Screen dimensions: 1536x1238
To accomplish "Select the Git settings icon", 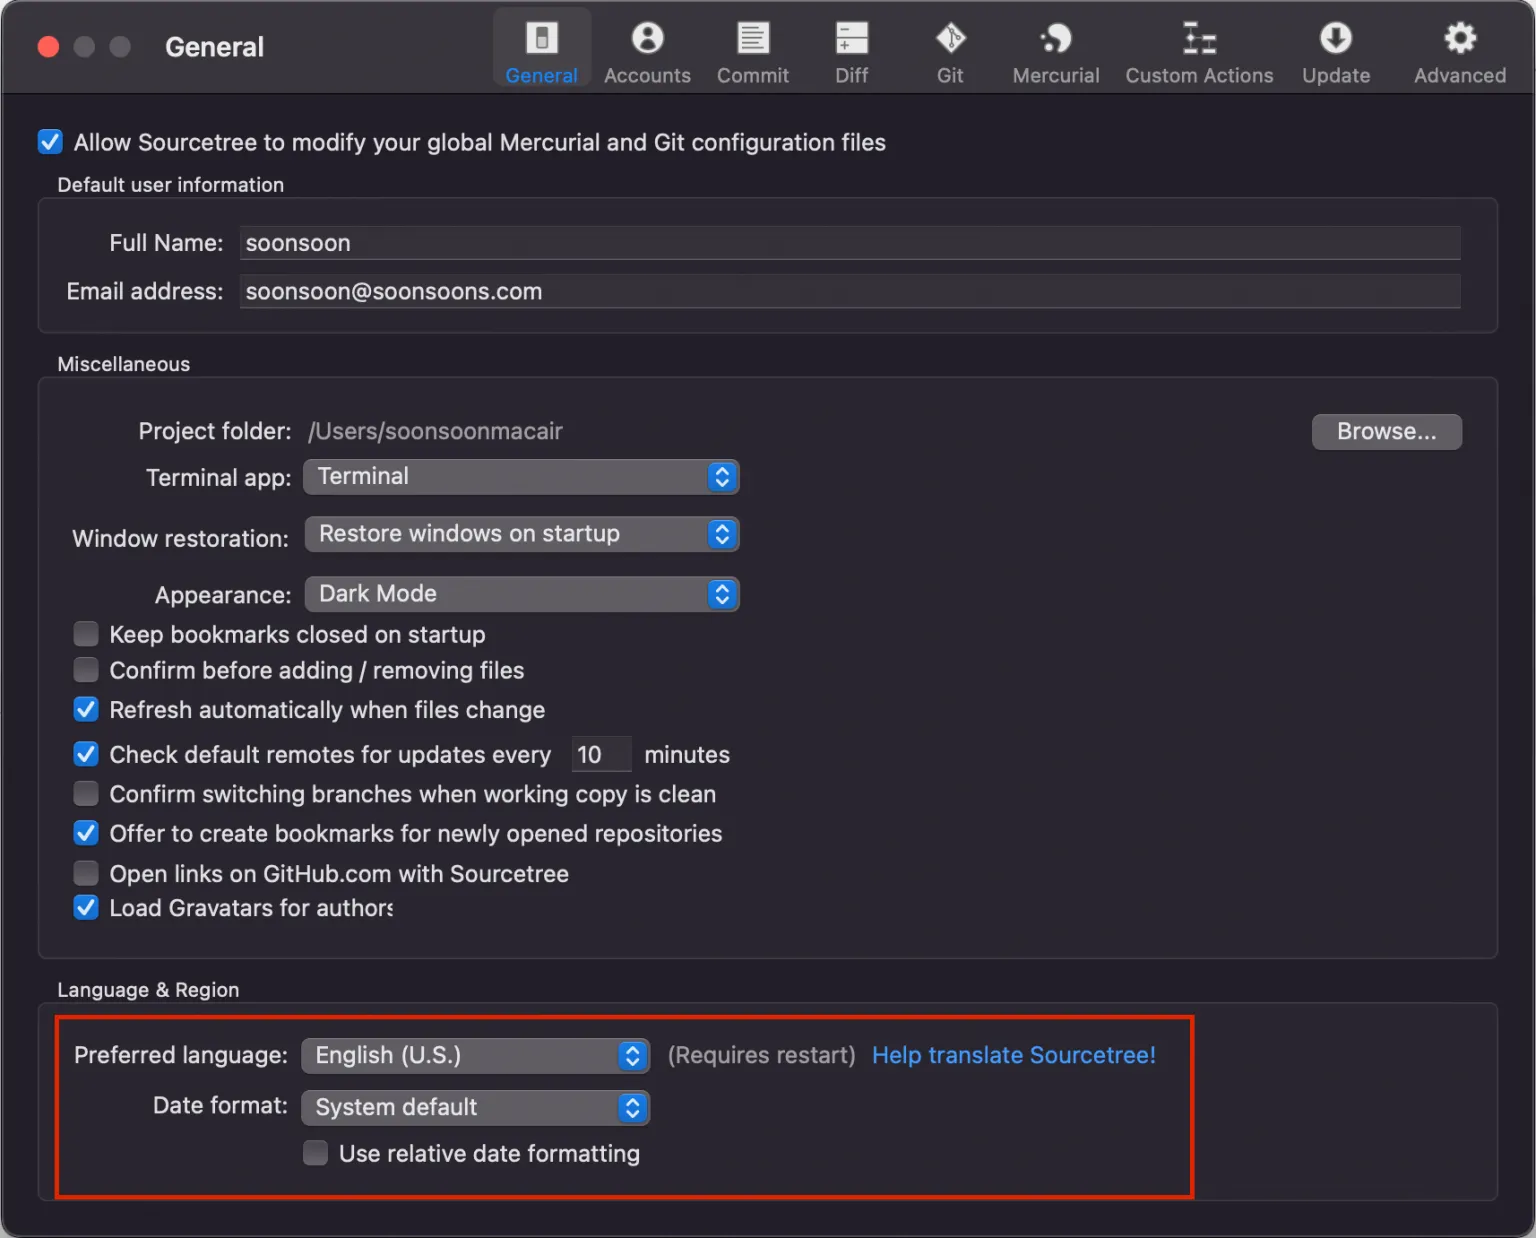I will point(949,47).
